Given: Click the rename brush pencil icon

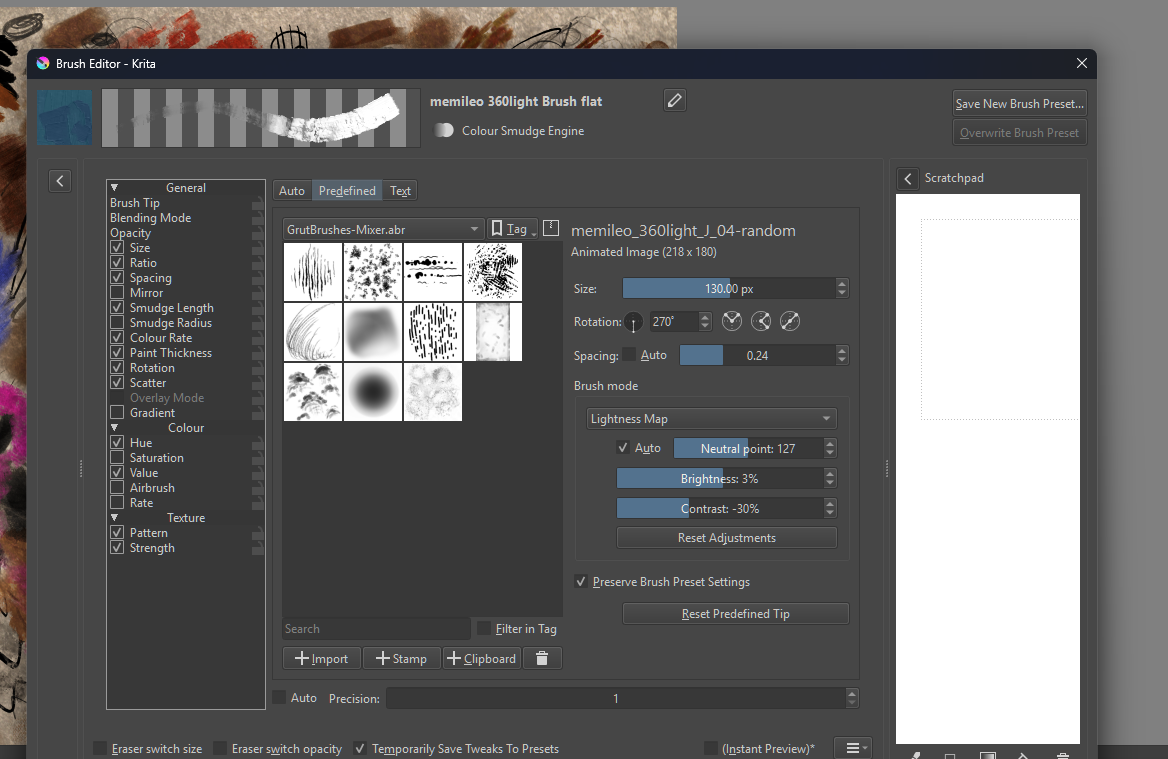Looking at the screenshot, I should click(x=675, y=100).
